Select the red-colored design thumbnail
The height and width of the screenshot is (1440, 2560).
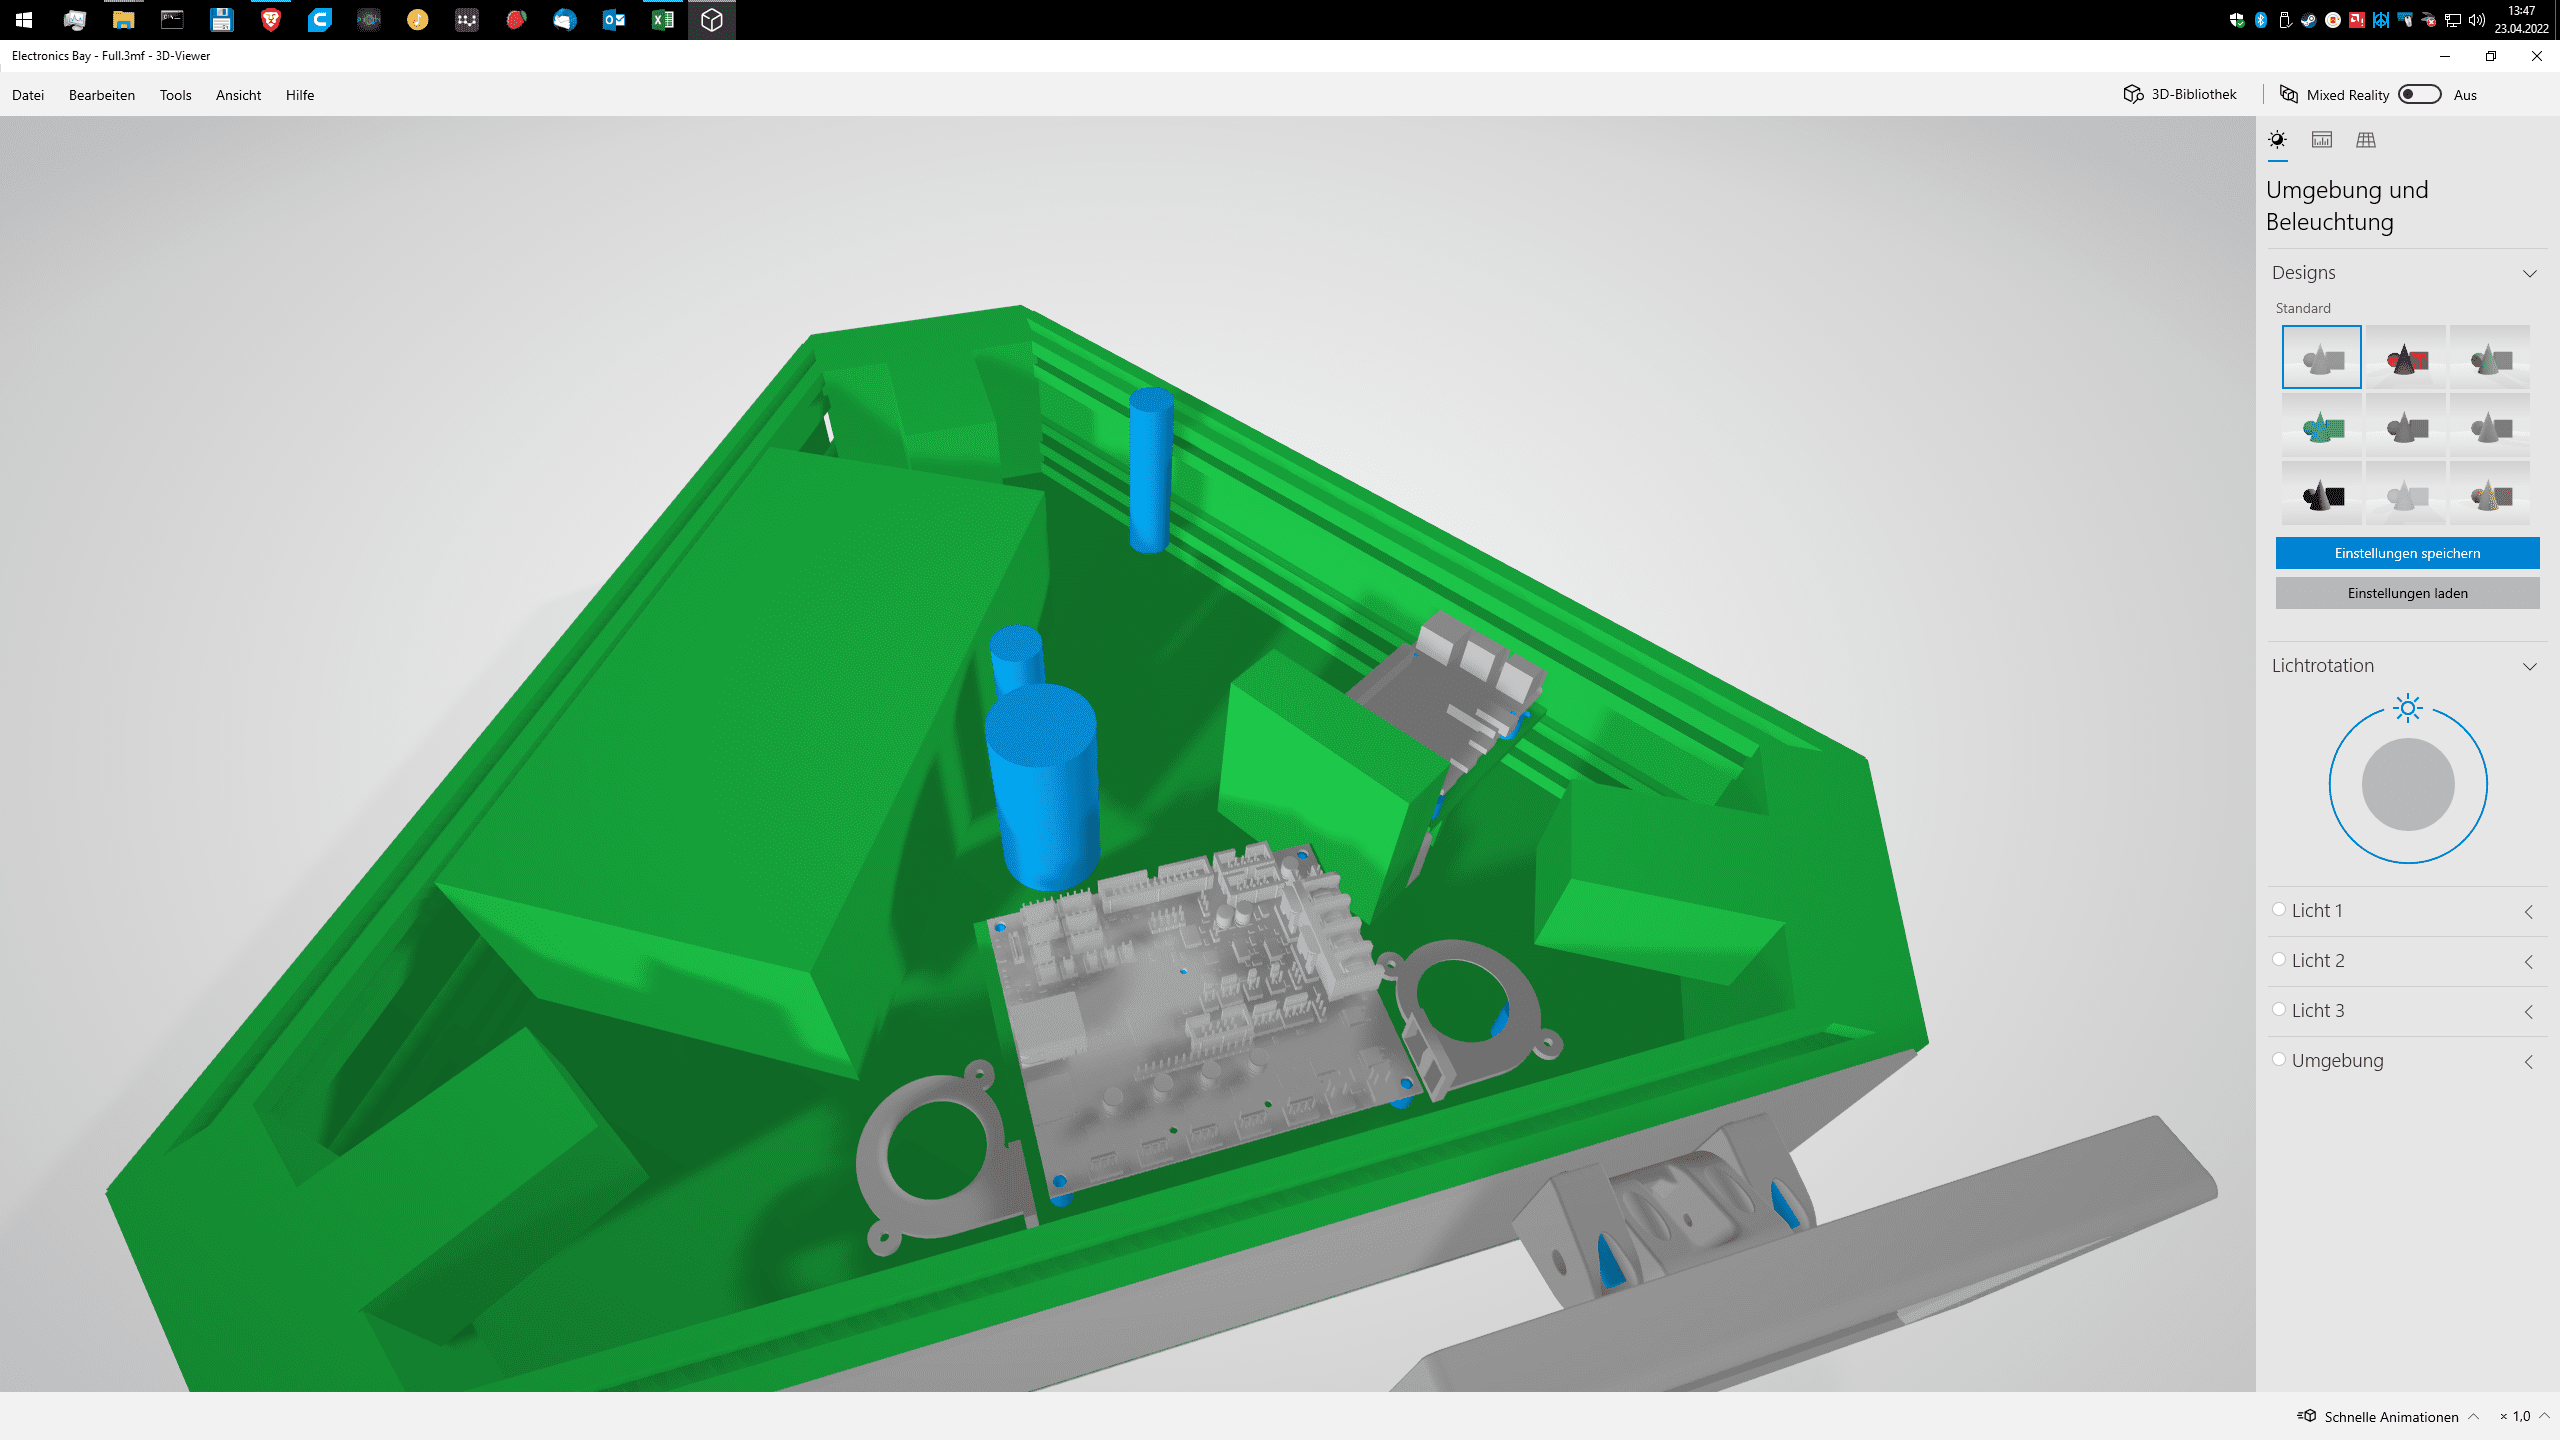2405,357
